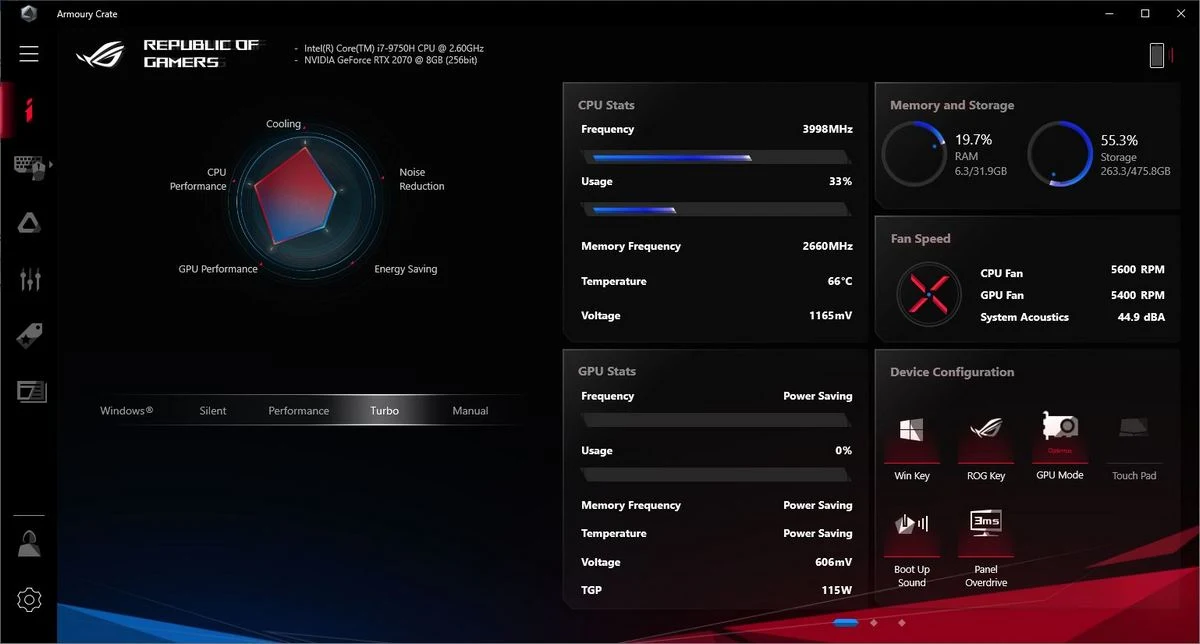
Task: Select Turbo mode
Action: [x=384, y=410]
